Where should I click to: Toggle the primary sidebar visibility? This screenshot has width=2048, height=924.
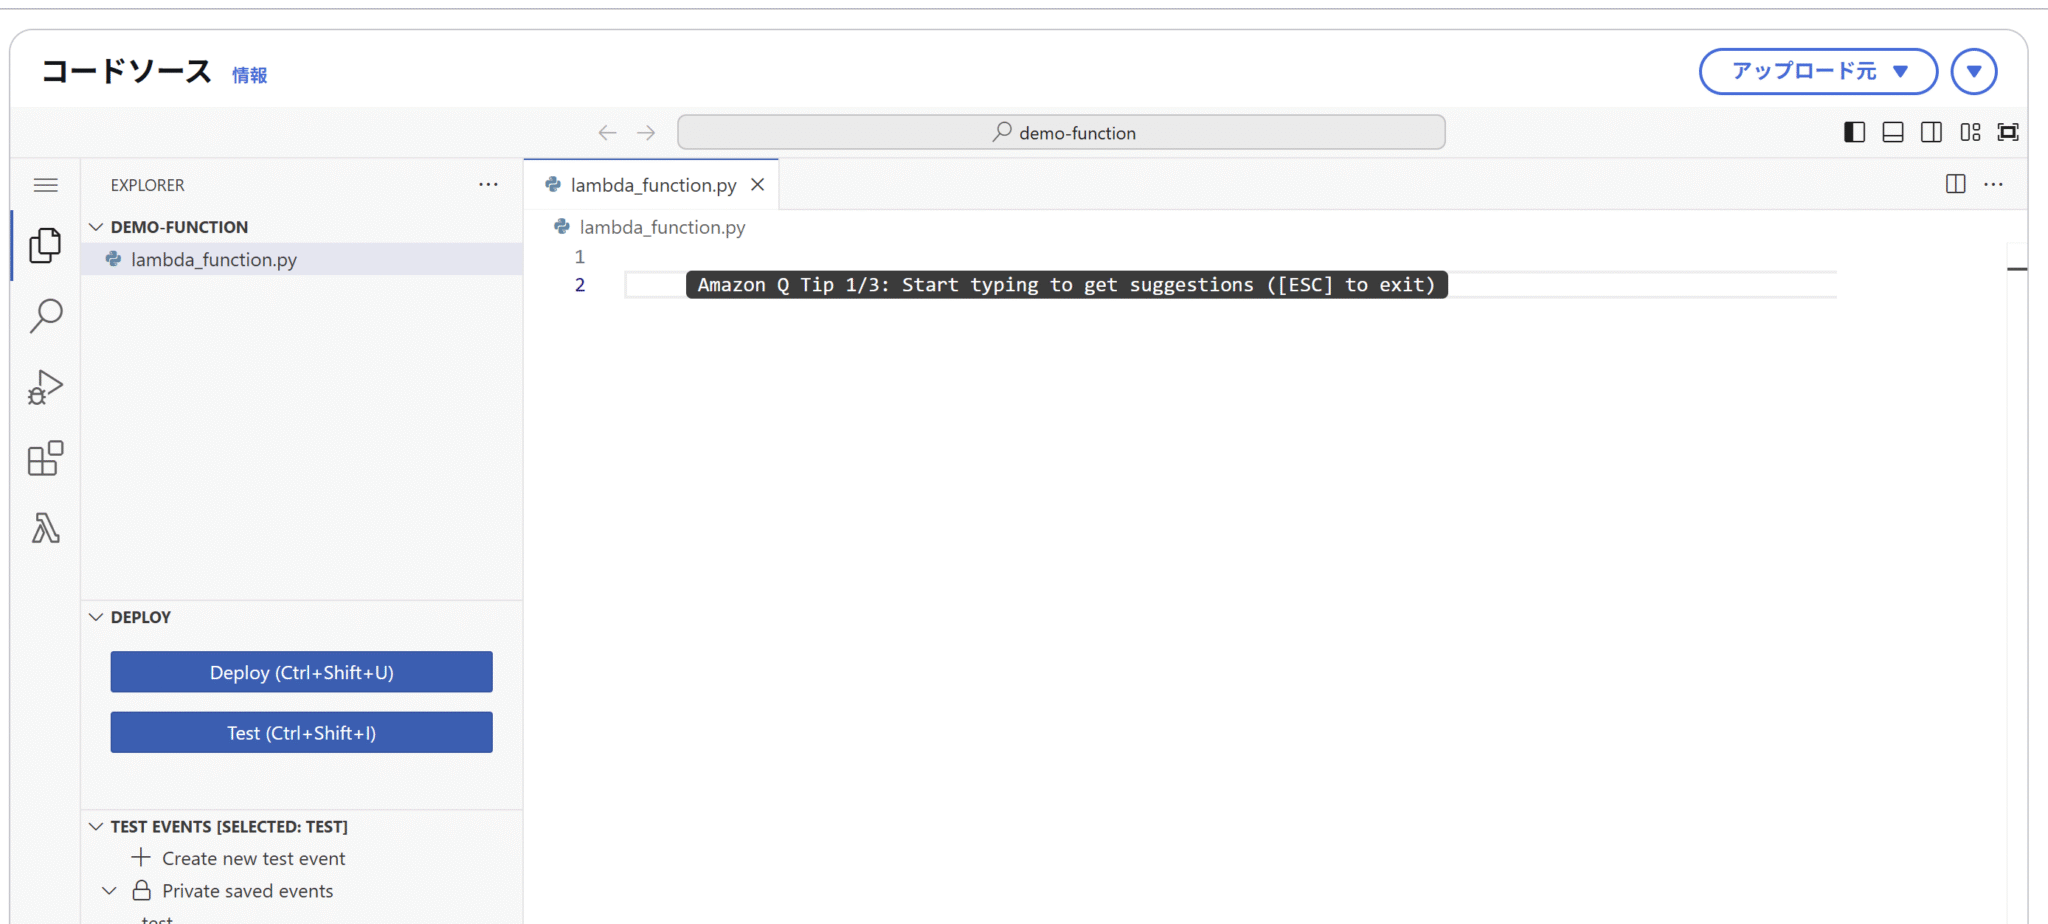(1854, 131)
